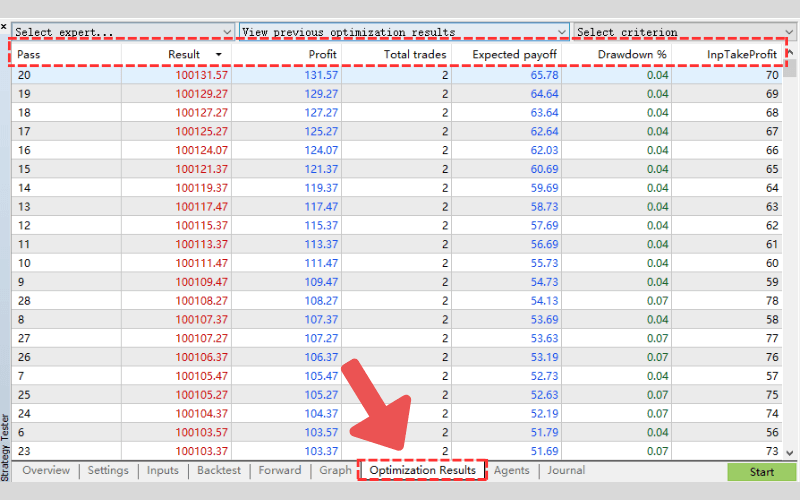
Task: Open the Select criterion dropdown
Action: 686,32
